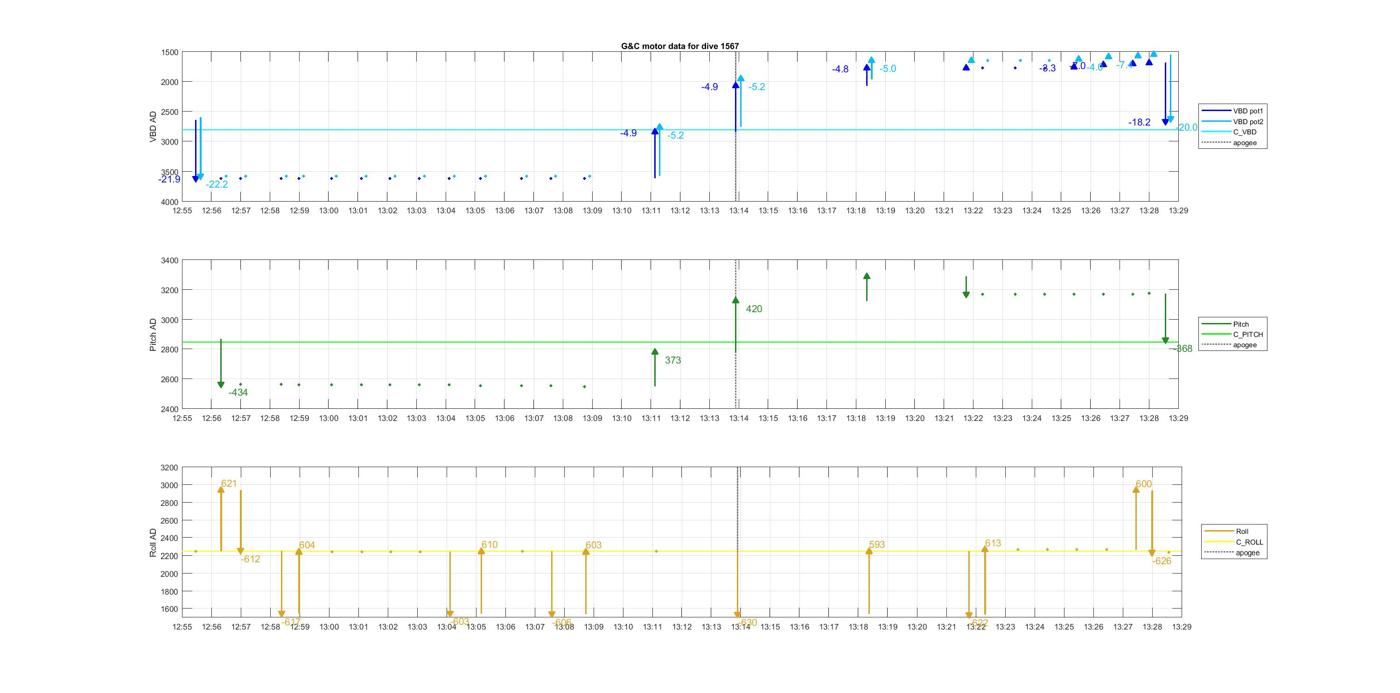The height and width of the screenshot is (693, 1400).
Task: Select 'VBD pot2' legend entry
Action: 1232,121
